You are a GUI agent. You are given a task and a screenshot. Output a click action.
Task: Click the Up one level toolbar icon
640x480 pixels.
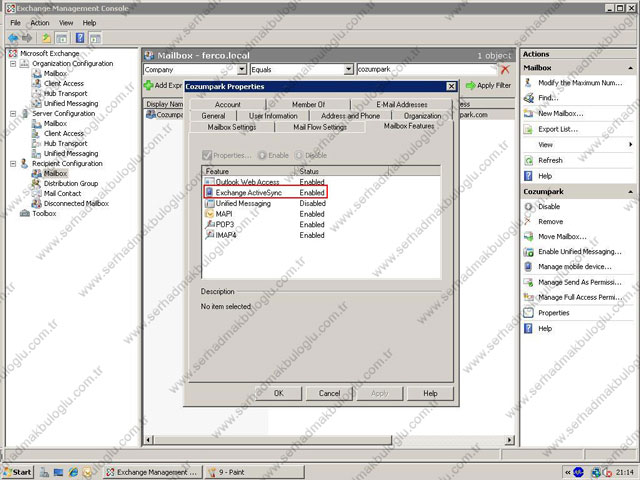click(x=46, y=38)
